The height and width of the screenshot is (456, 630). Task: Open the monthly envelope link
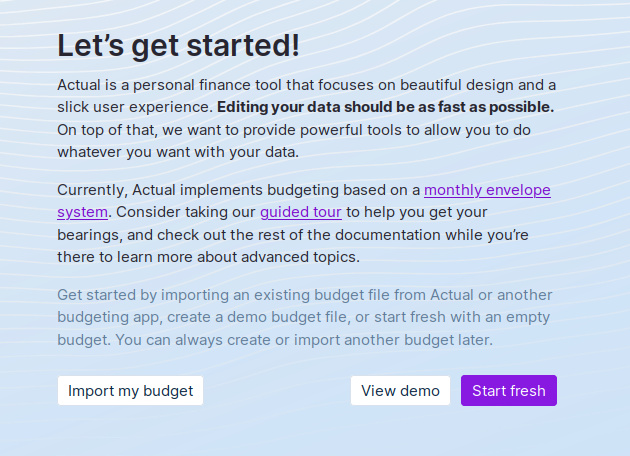(487, 189)
